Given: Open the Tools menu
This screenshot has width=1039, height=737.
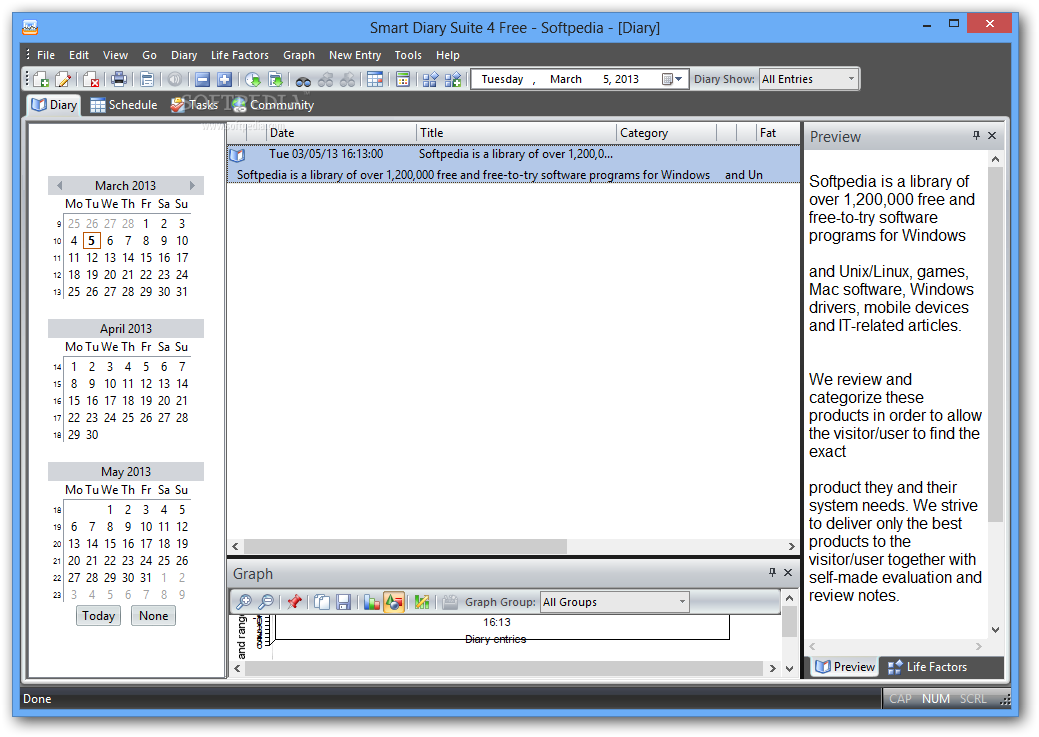Looking at the screenshot, I should 408,55.
